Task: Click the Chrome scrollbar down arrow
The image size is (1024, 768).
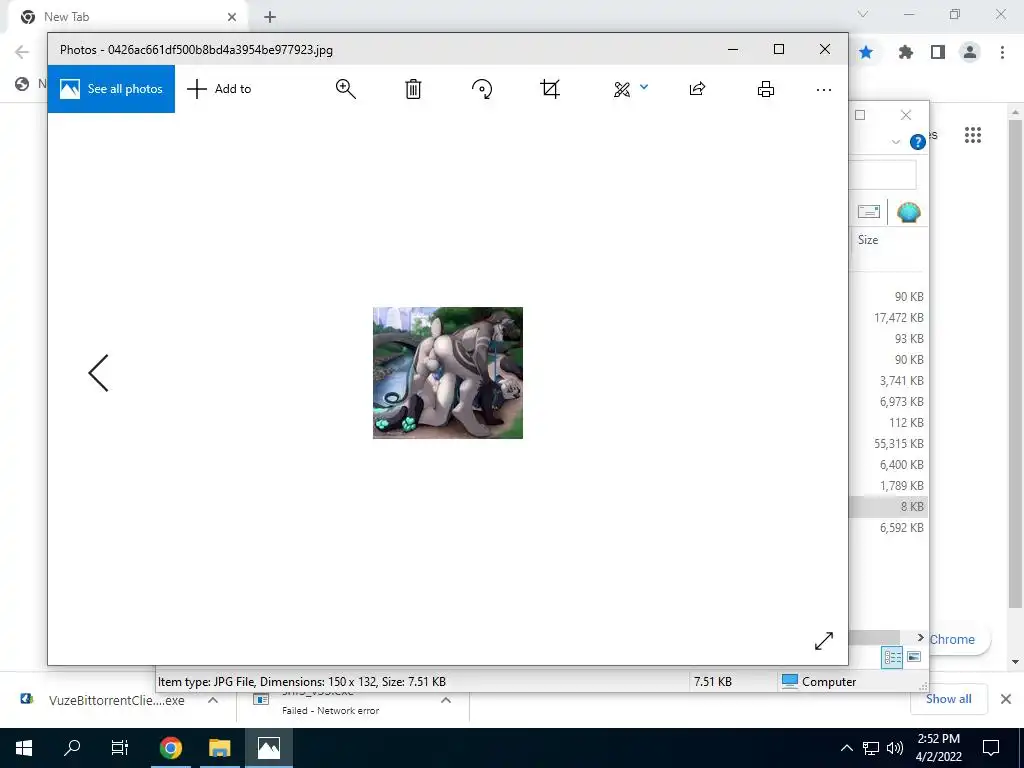Action: point(1015,662)
